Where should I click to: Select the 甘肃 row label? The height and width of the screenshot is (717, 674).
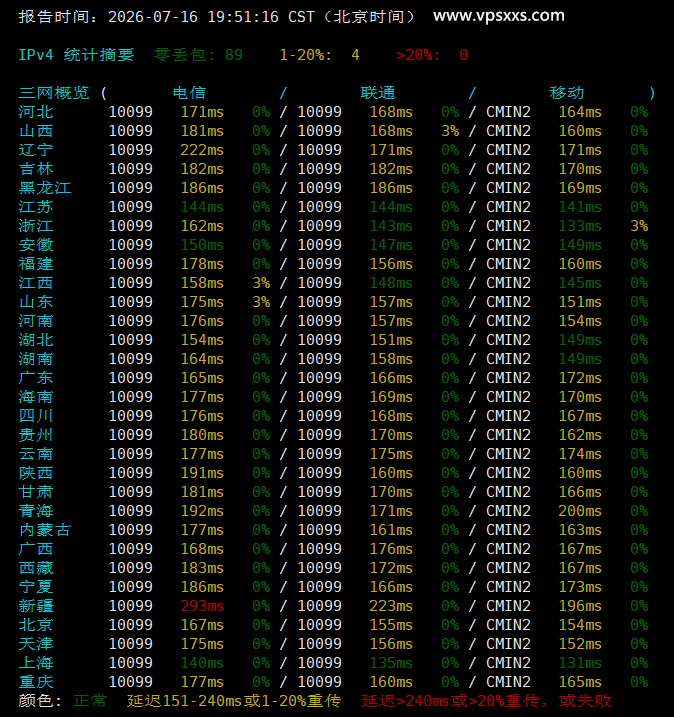36,492
